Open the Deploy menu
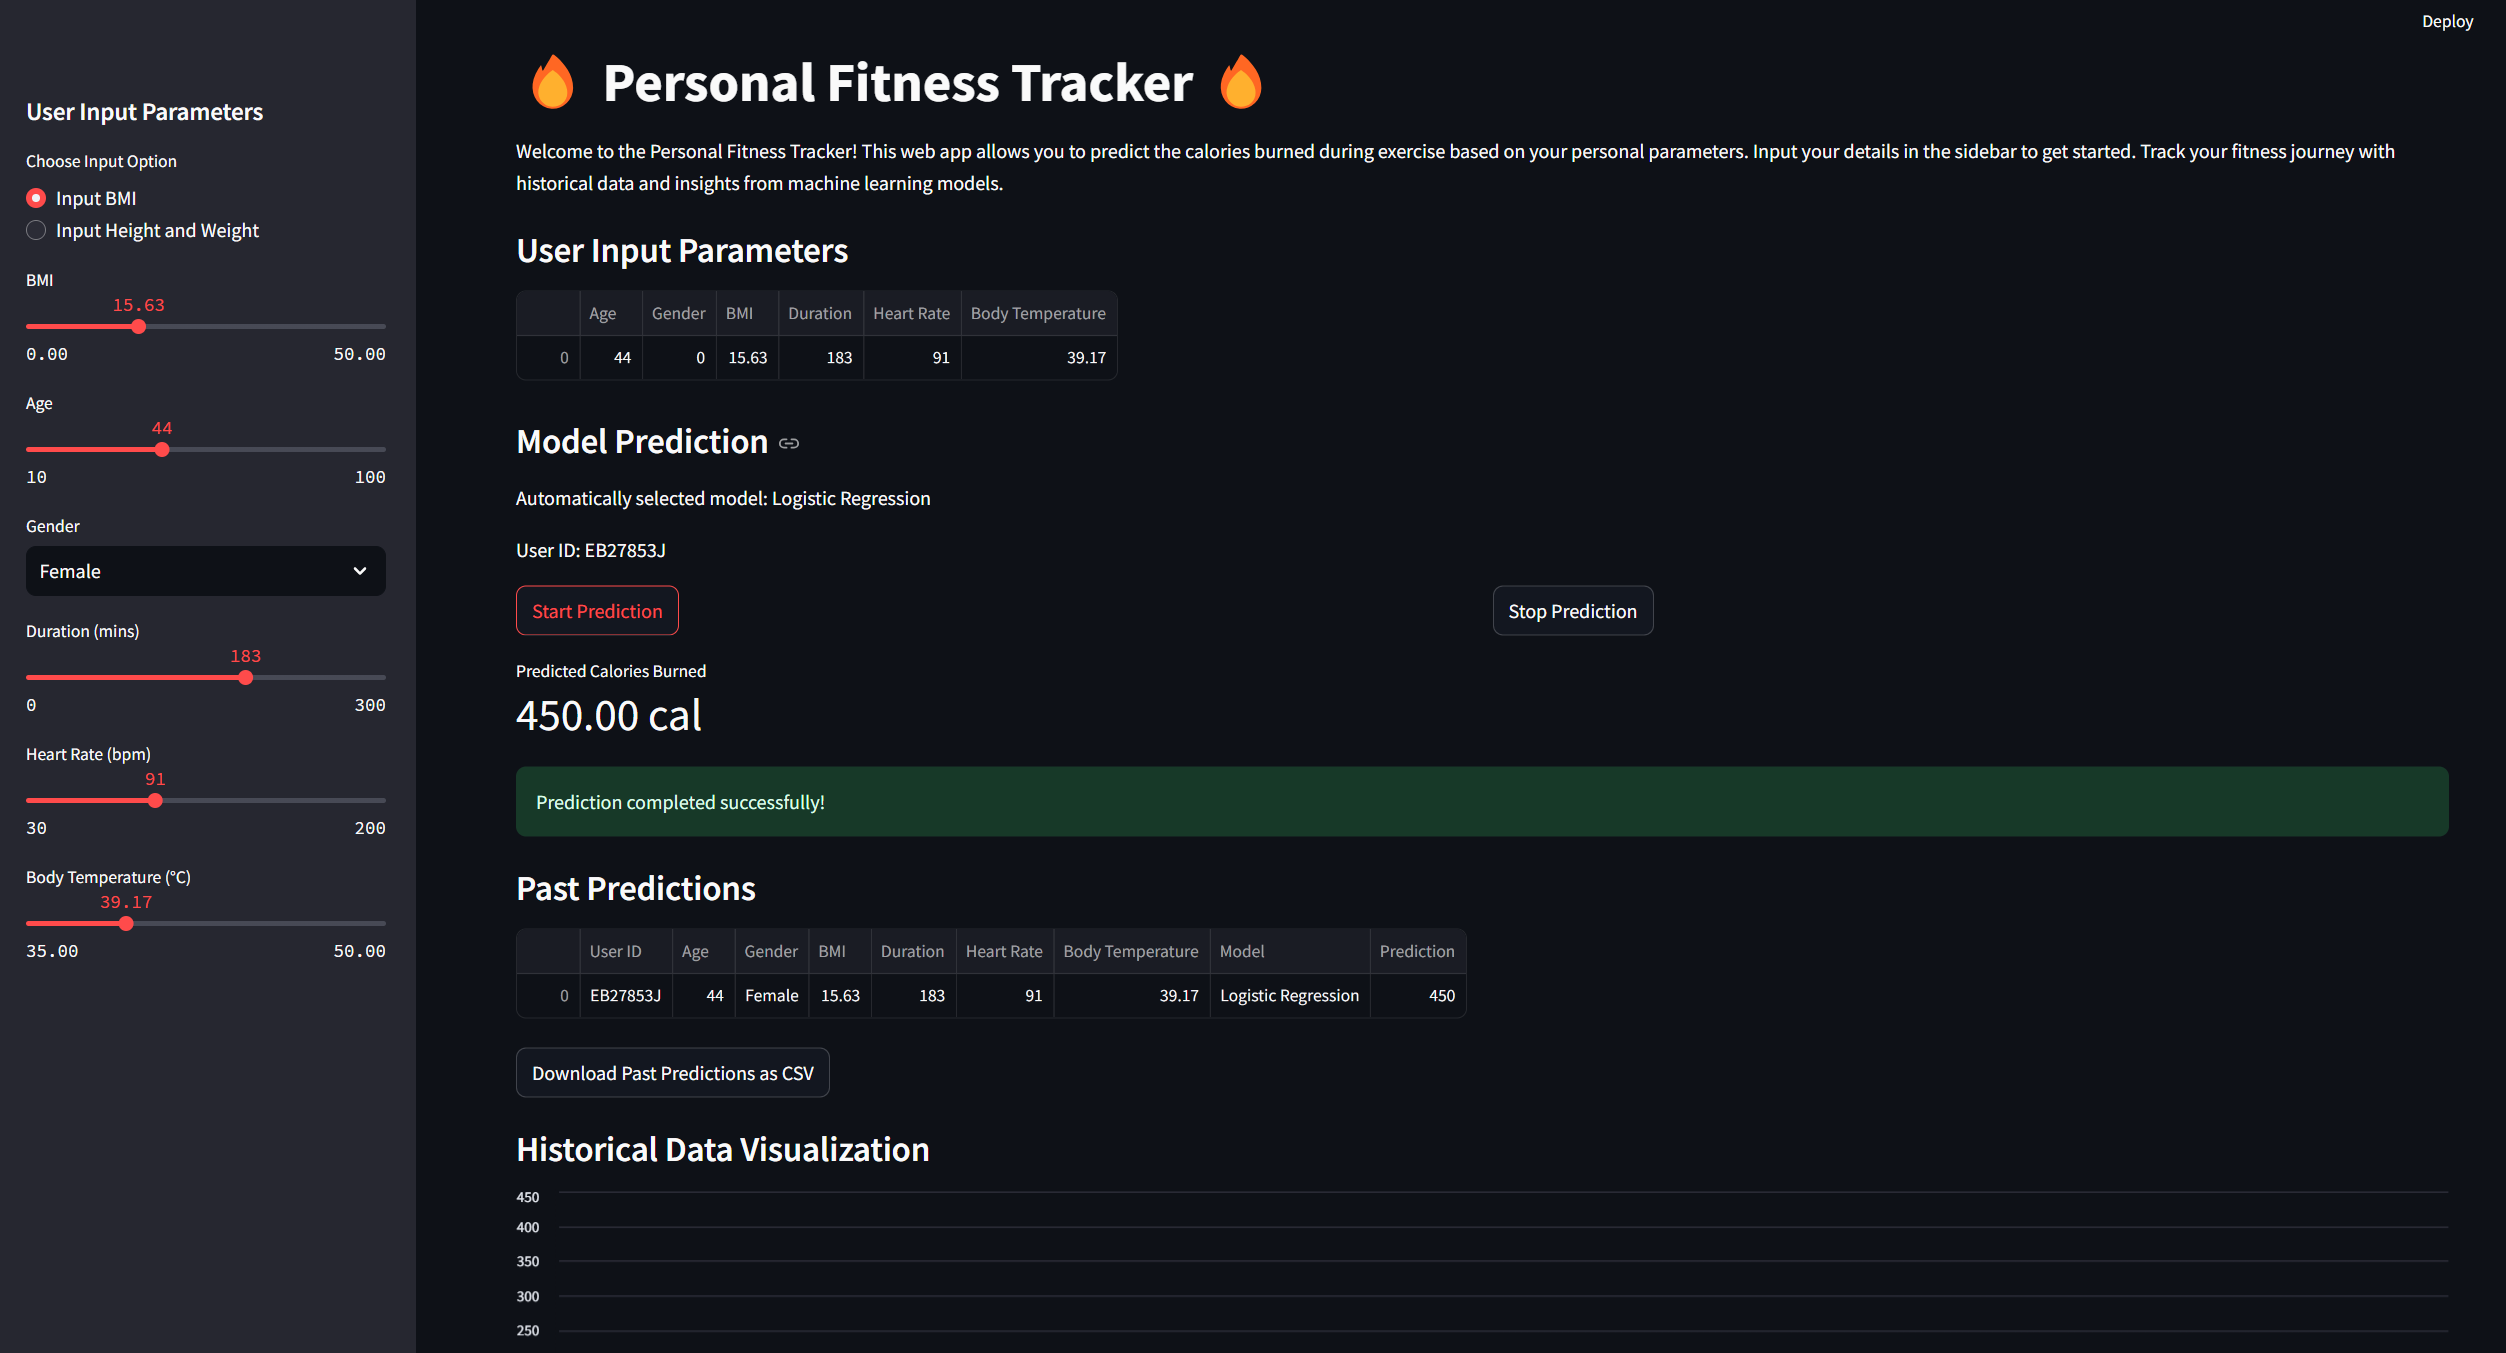Image resolution: width=2506 pixels, height=1353 pixels. click(x=2446, y=21)
